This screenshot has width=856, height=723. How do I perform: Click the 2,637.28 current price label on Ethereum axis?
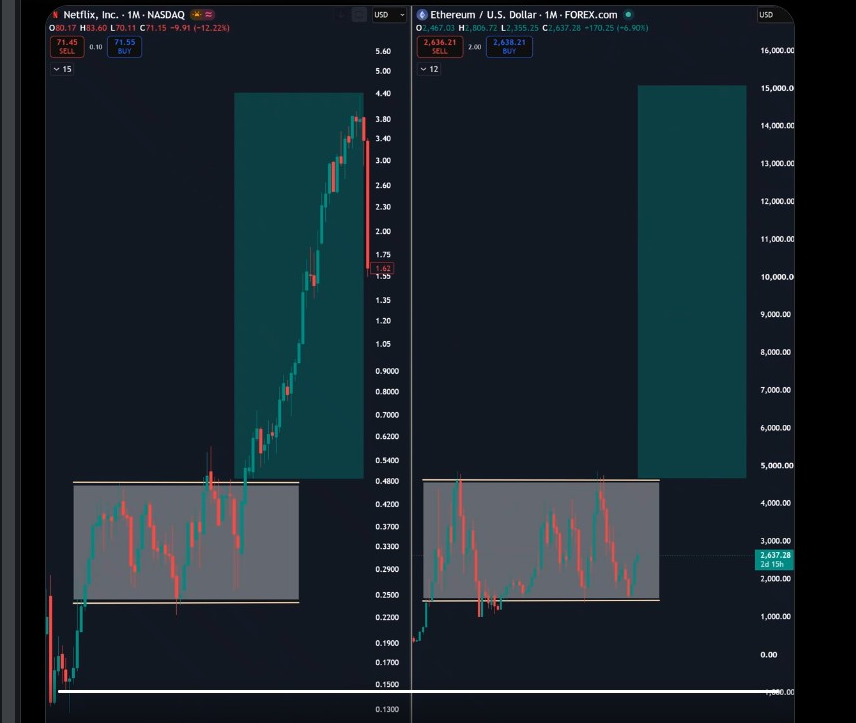tap(775, 559)
